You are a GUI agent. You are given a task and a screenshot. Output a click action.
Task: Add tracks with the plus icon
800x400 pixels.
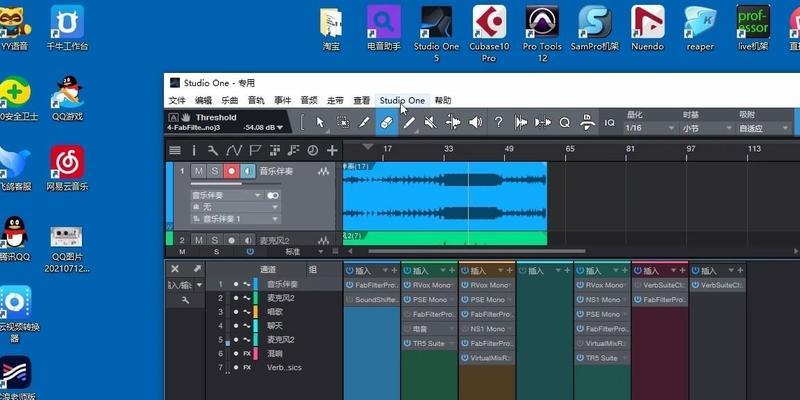[x=332, y=150]
